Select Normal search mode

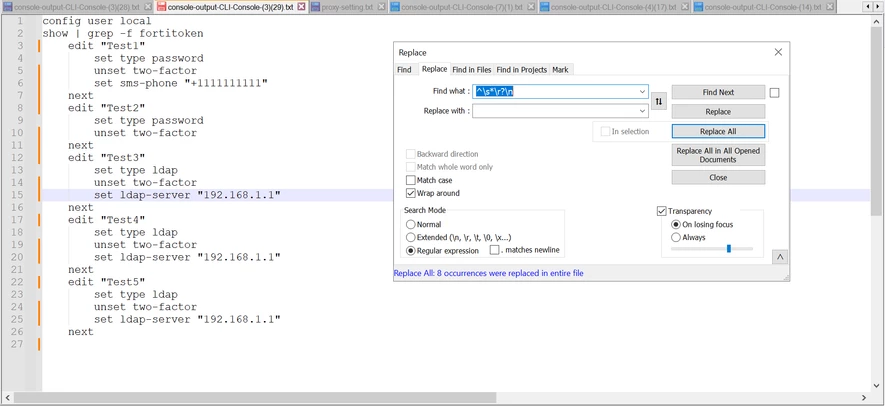point(411,224)
